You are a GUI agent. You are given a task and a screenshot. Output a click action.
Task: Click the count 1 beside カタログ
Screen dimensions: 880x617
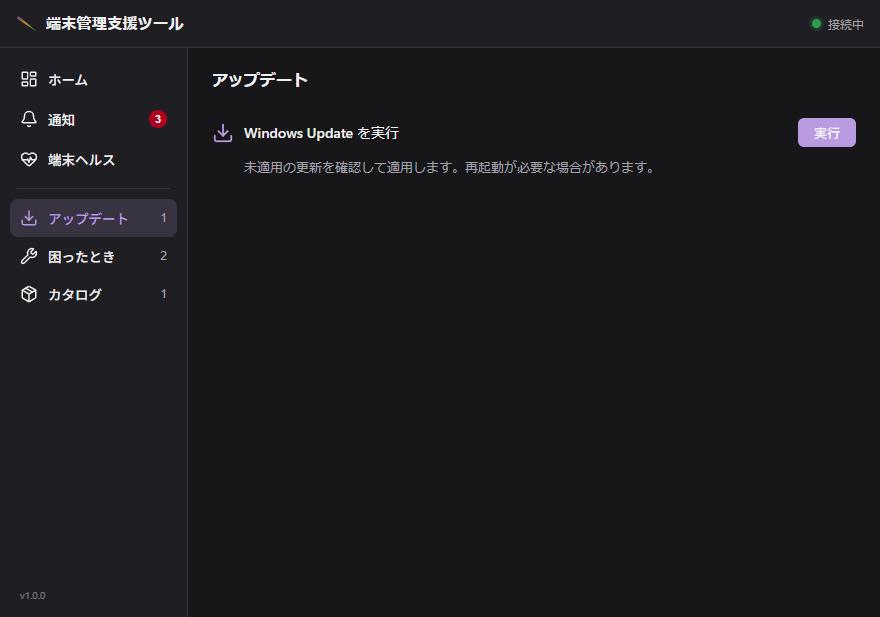(163, 294)
